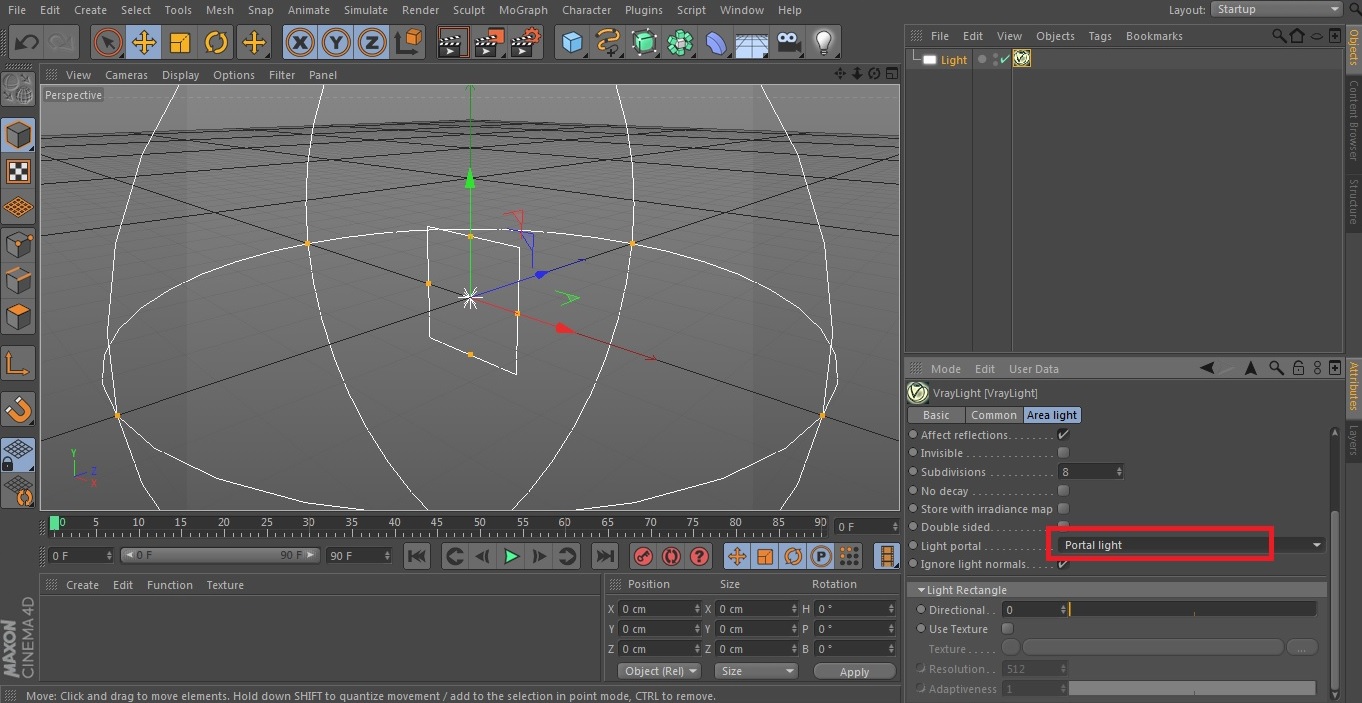Switch to the Common tab
The height and width of the screenshot is (703, 1362).
(993, 415)
